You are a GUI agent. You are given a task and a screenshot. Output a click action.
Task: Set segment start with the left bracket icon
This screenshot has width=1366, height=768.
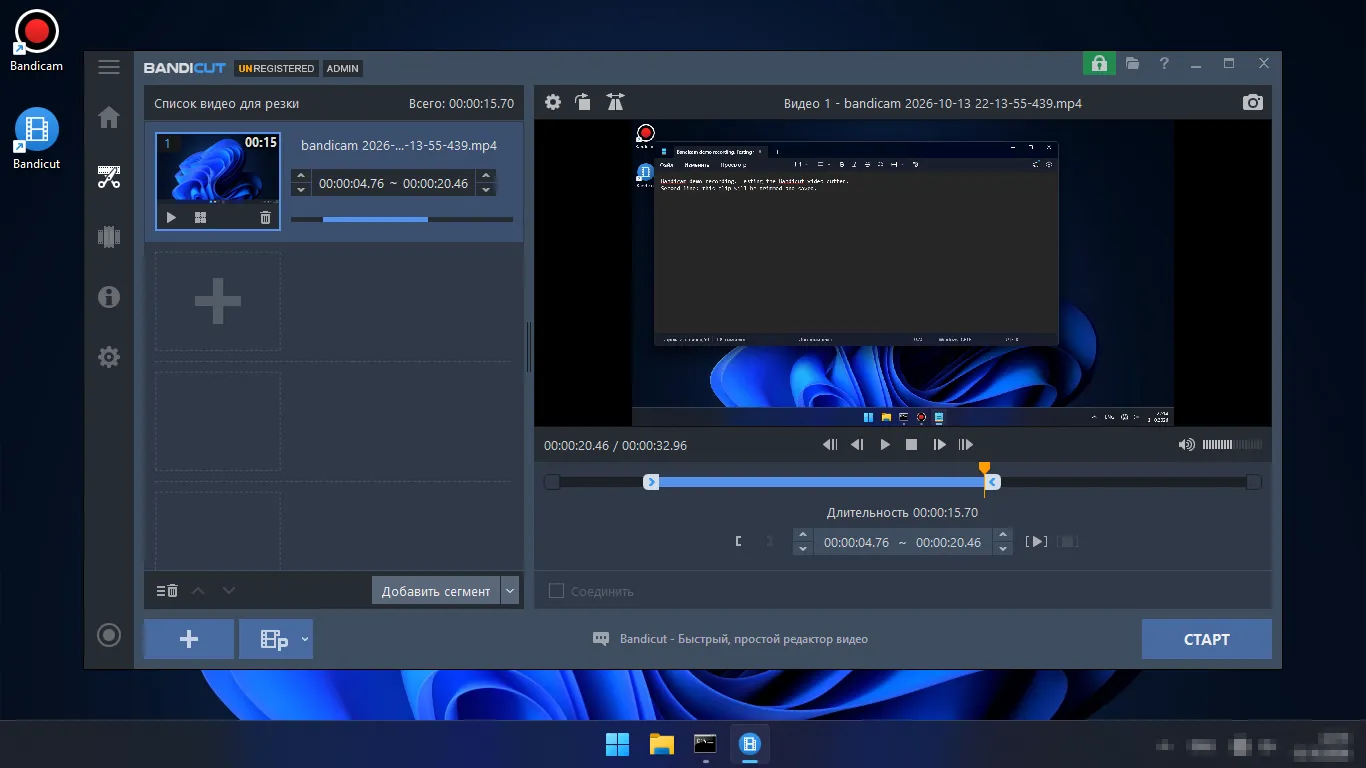click(x=738, y=542)
